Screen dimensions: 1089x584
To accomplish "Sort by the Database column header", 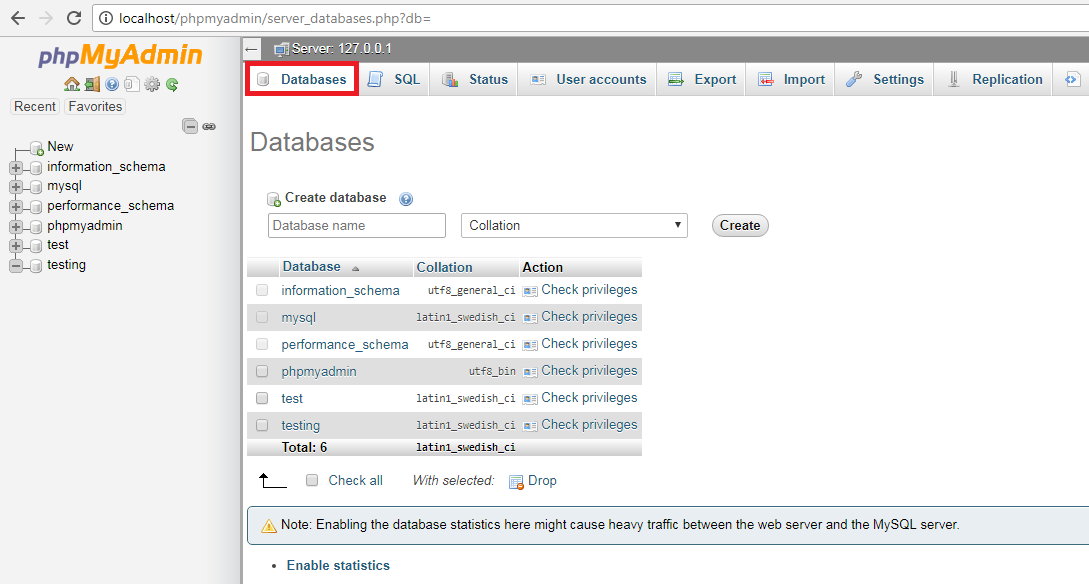I will [x=311, y=267].
